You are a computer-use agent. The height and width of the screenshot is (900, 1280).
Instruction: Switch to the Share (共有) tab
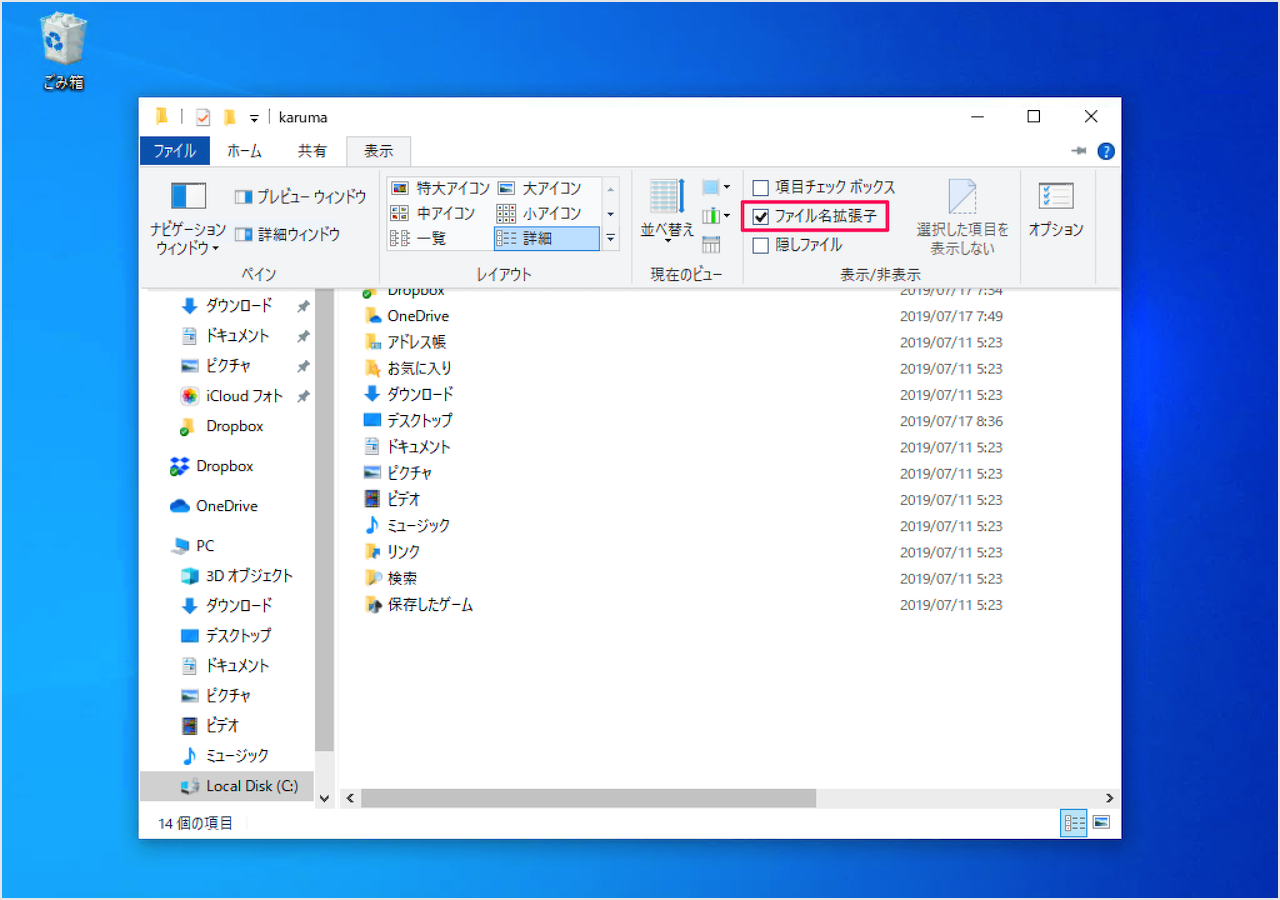pos(312,151)
